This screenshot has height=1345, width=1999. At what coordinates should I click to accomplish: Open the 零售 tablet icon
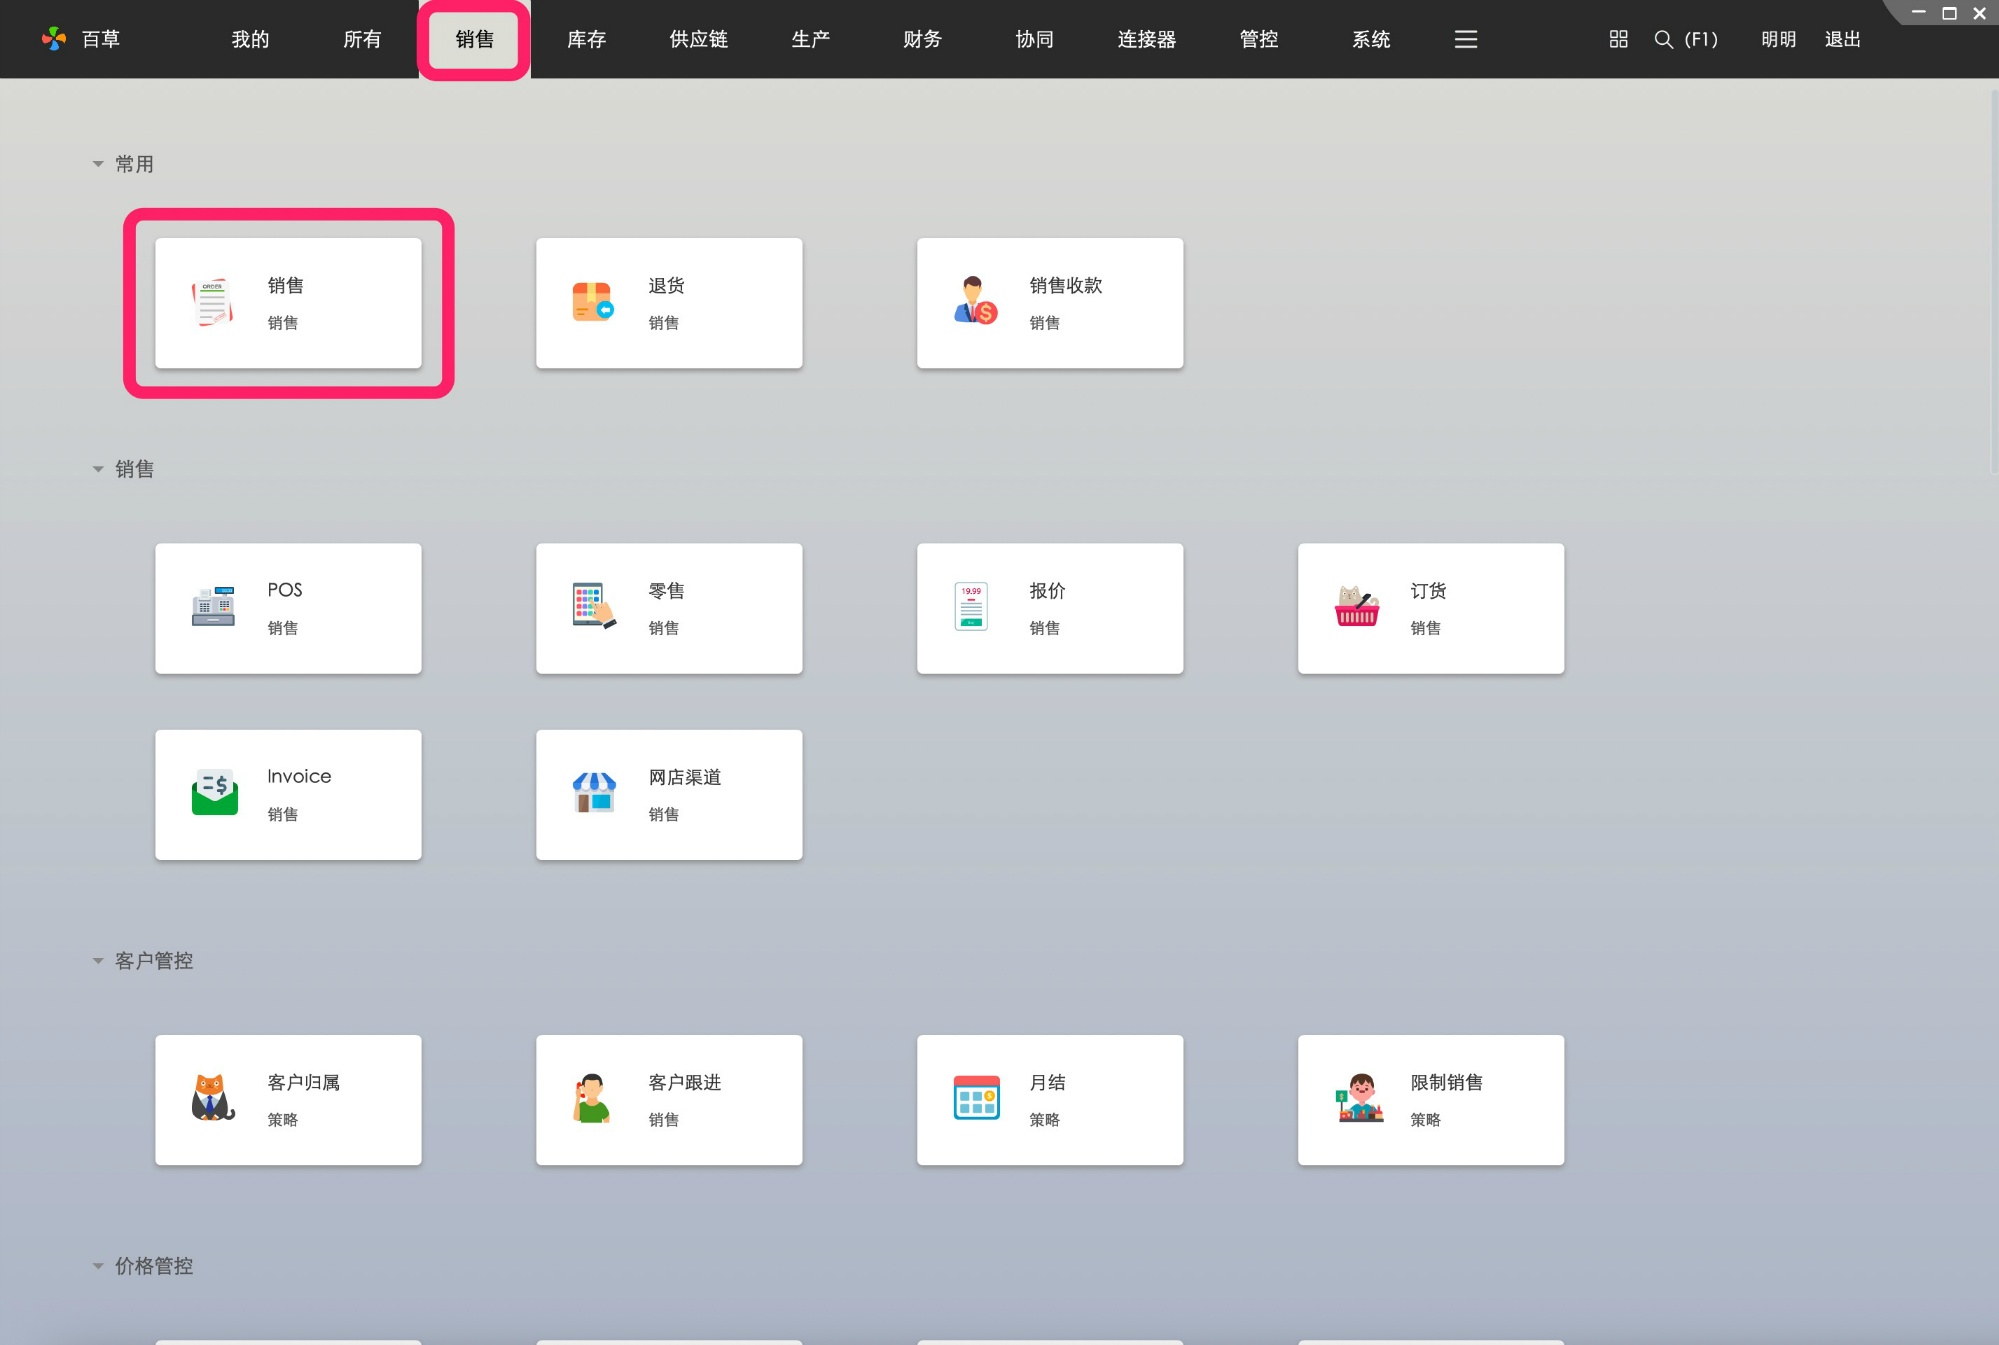tap(594, 606)
